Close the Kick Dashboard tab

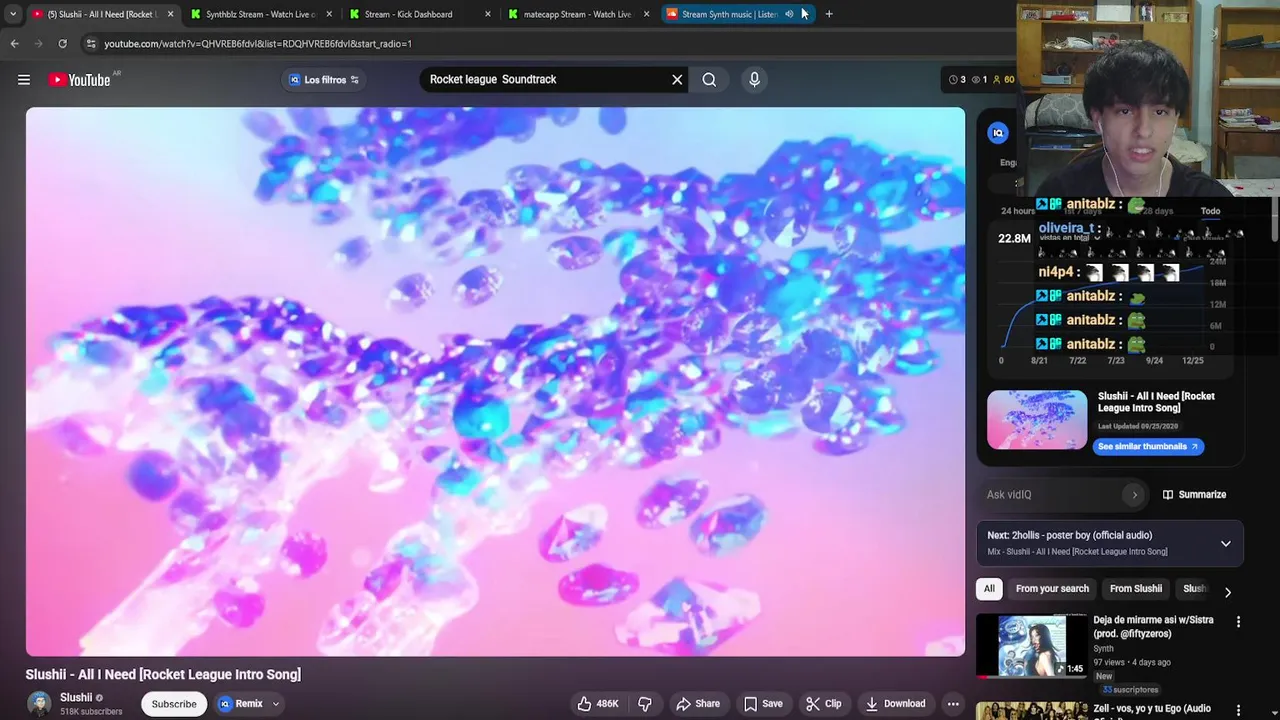(488, 14)
